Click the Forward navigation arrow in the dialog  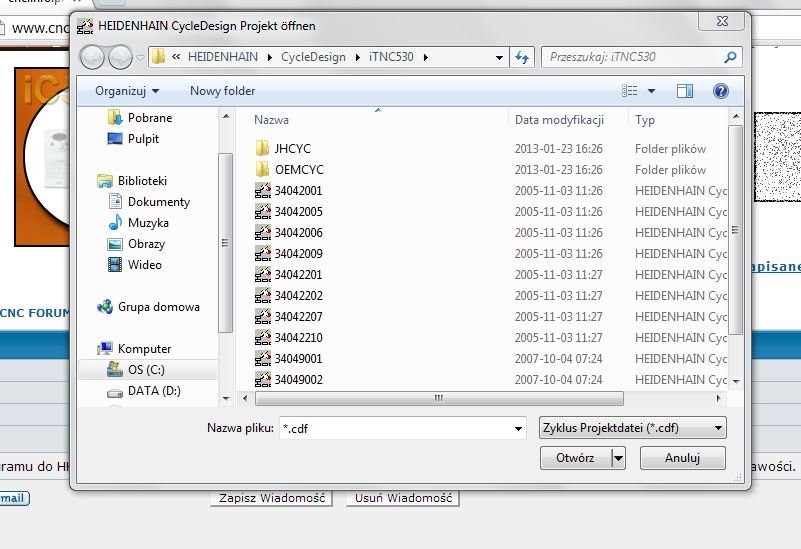pyautogui.click(x=121, y=57)
